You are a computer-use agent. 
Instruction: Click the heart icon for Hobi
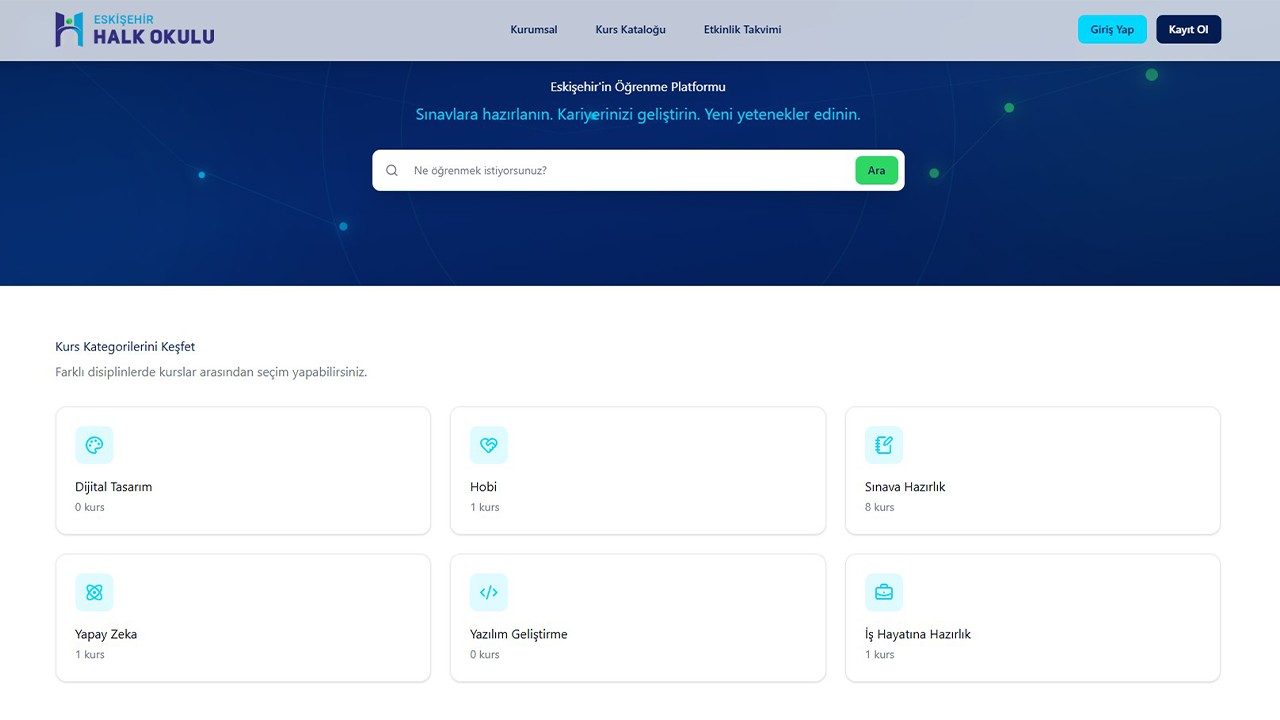489,446
